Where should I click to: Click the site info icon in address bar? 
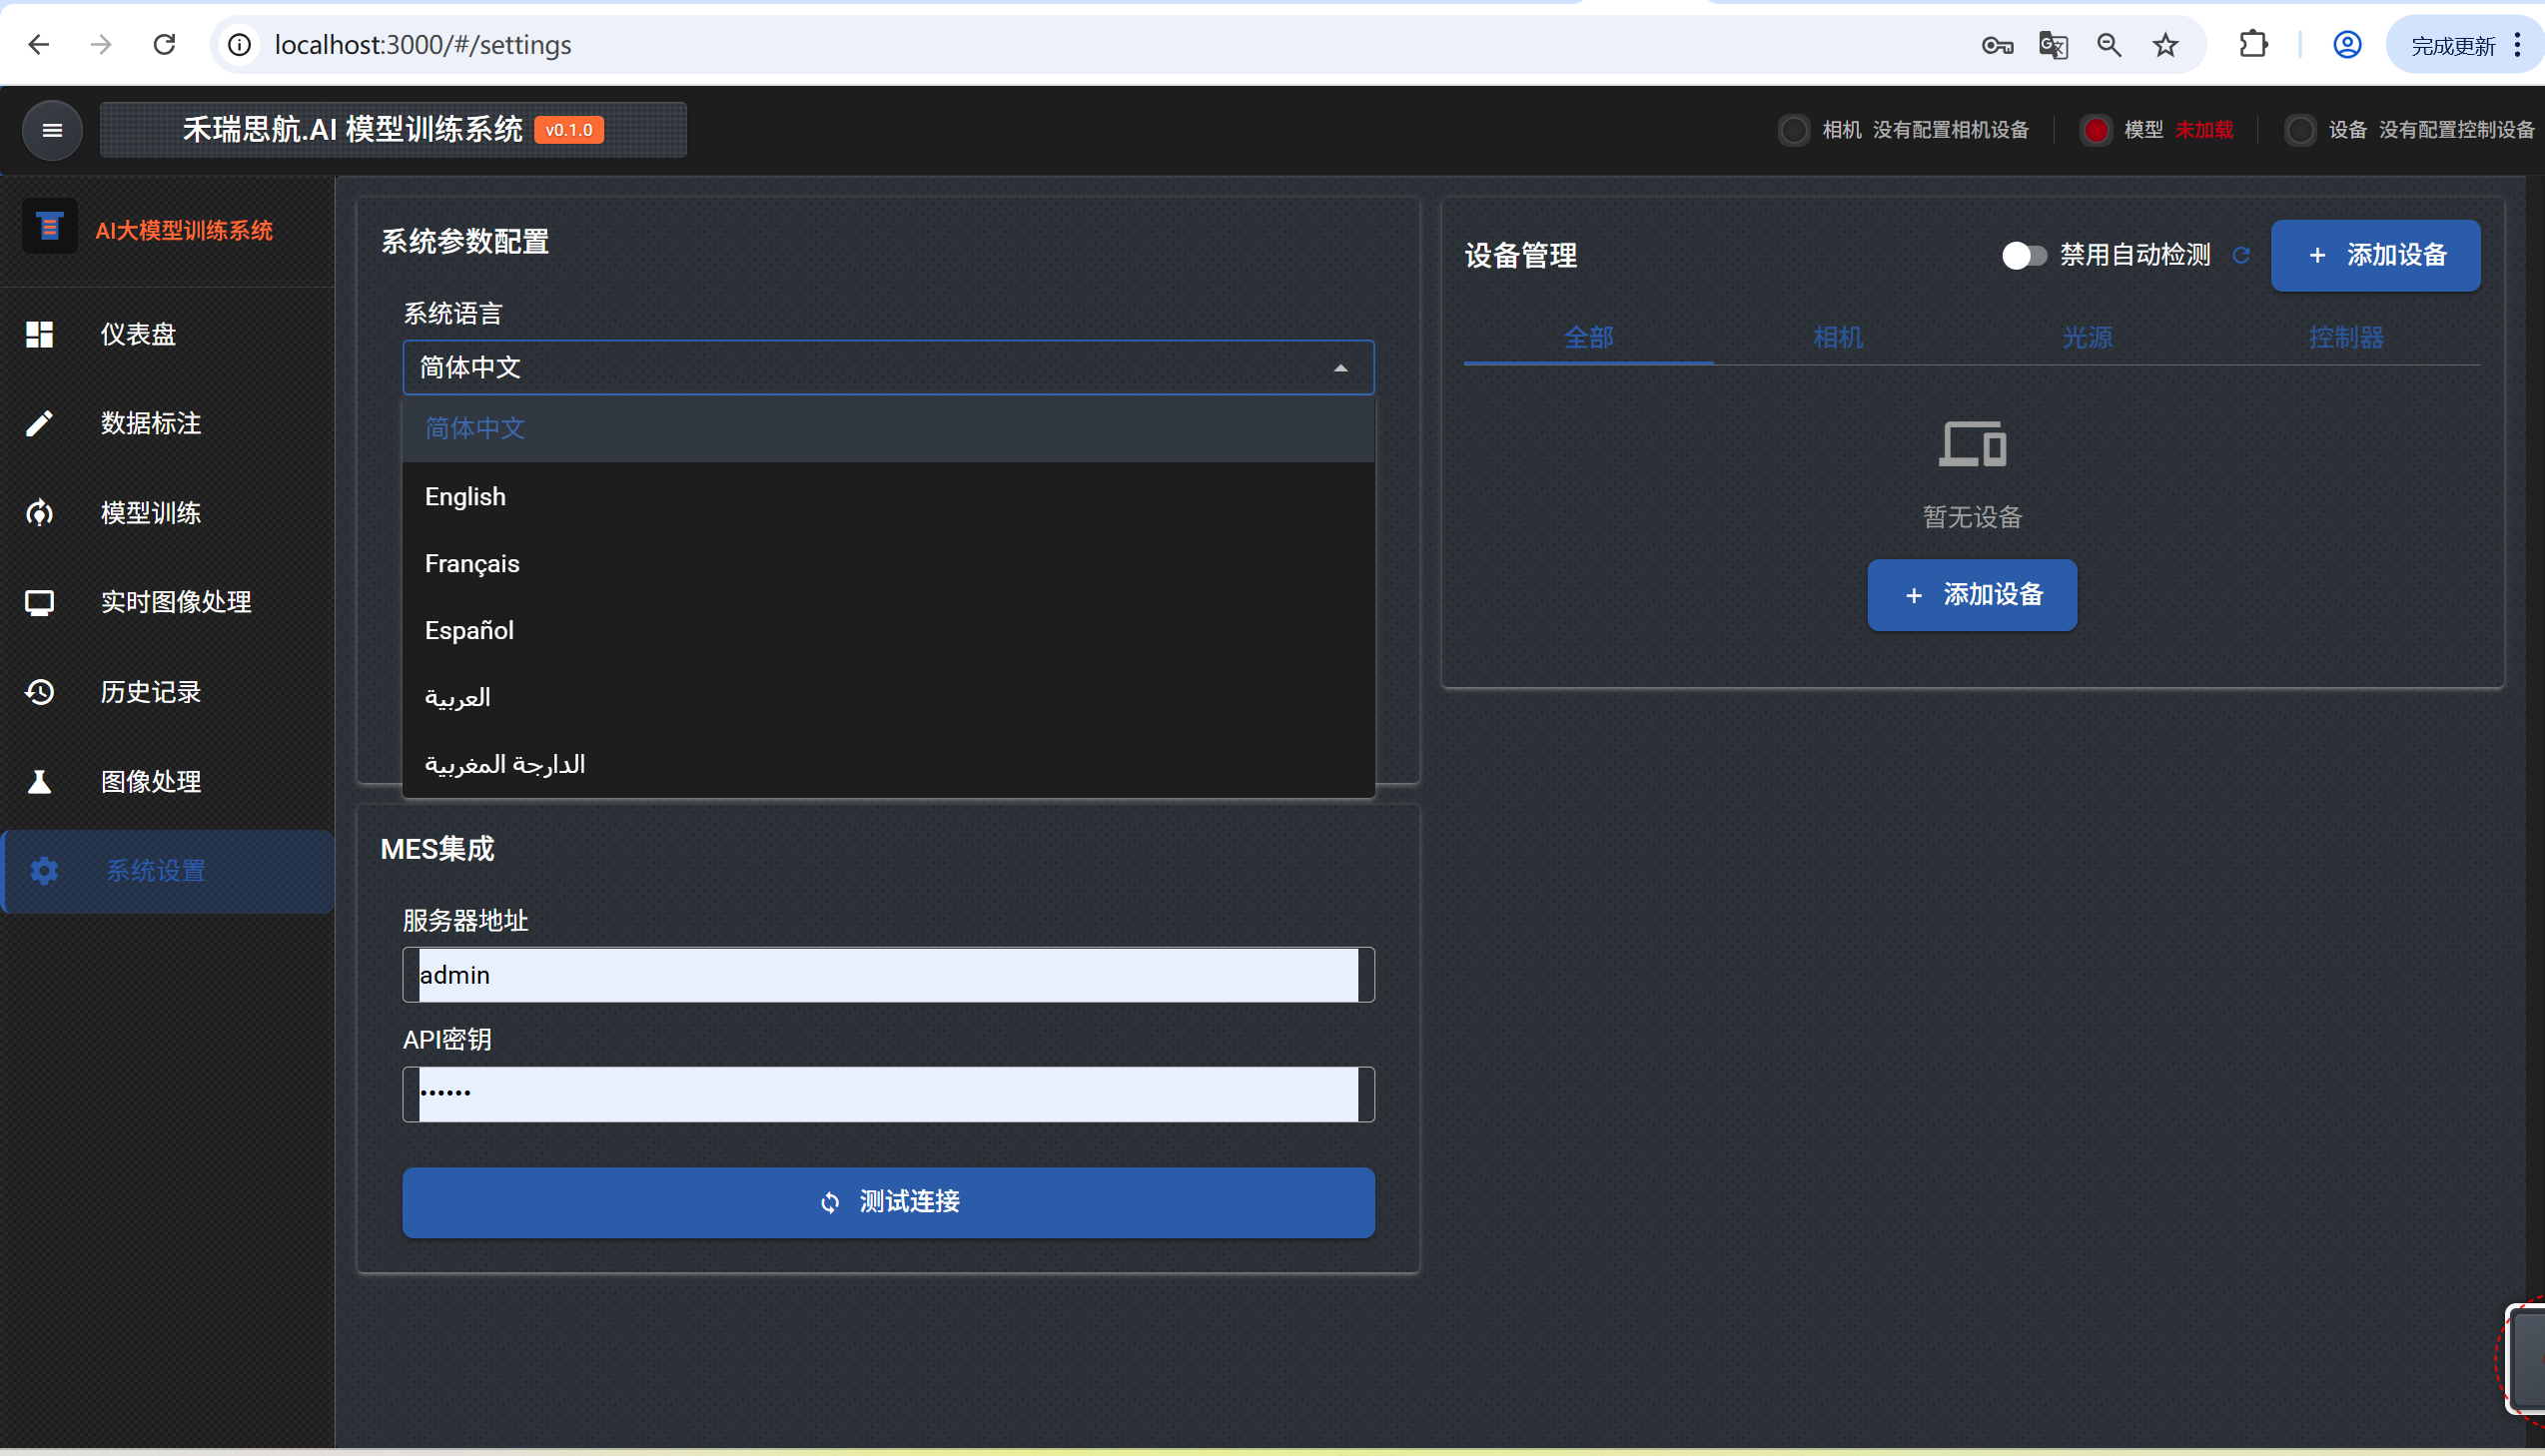click(240, 45)
